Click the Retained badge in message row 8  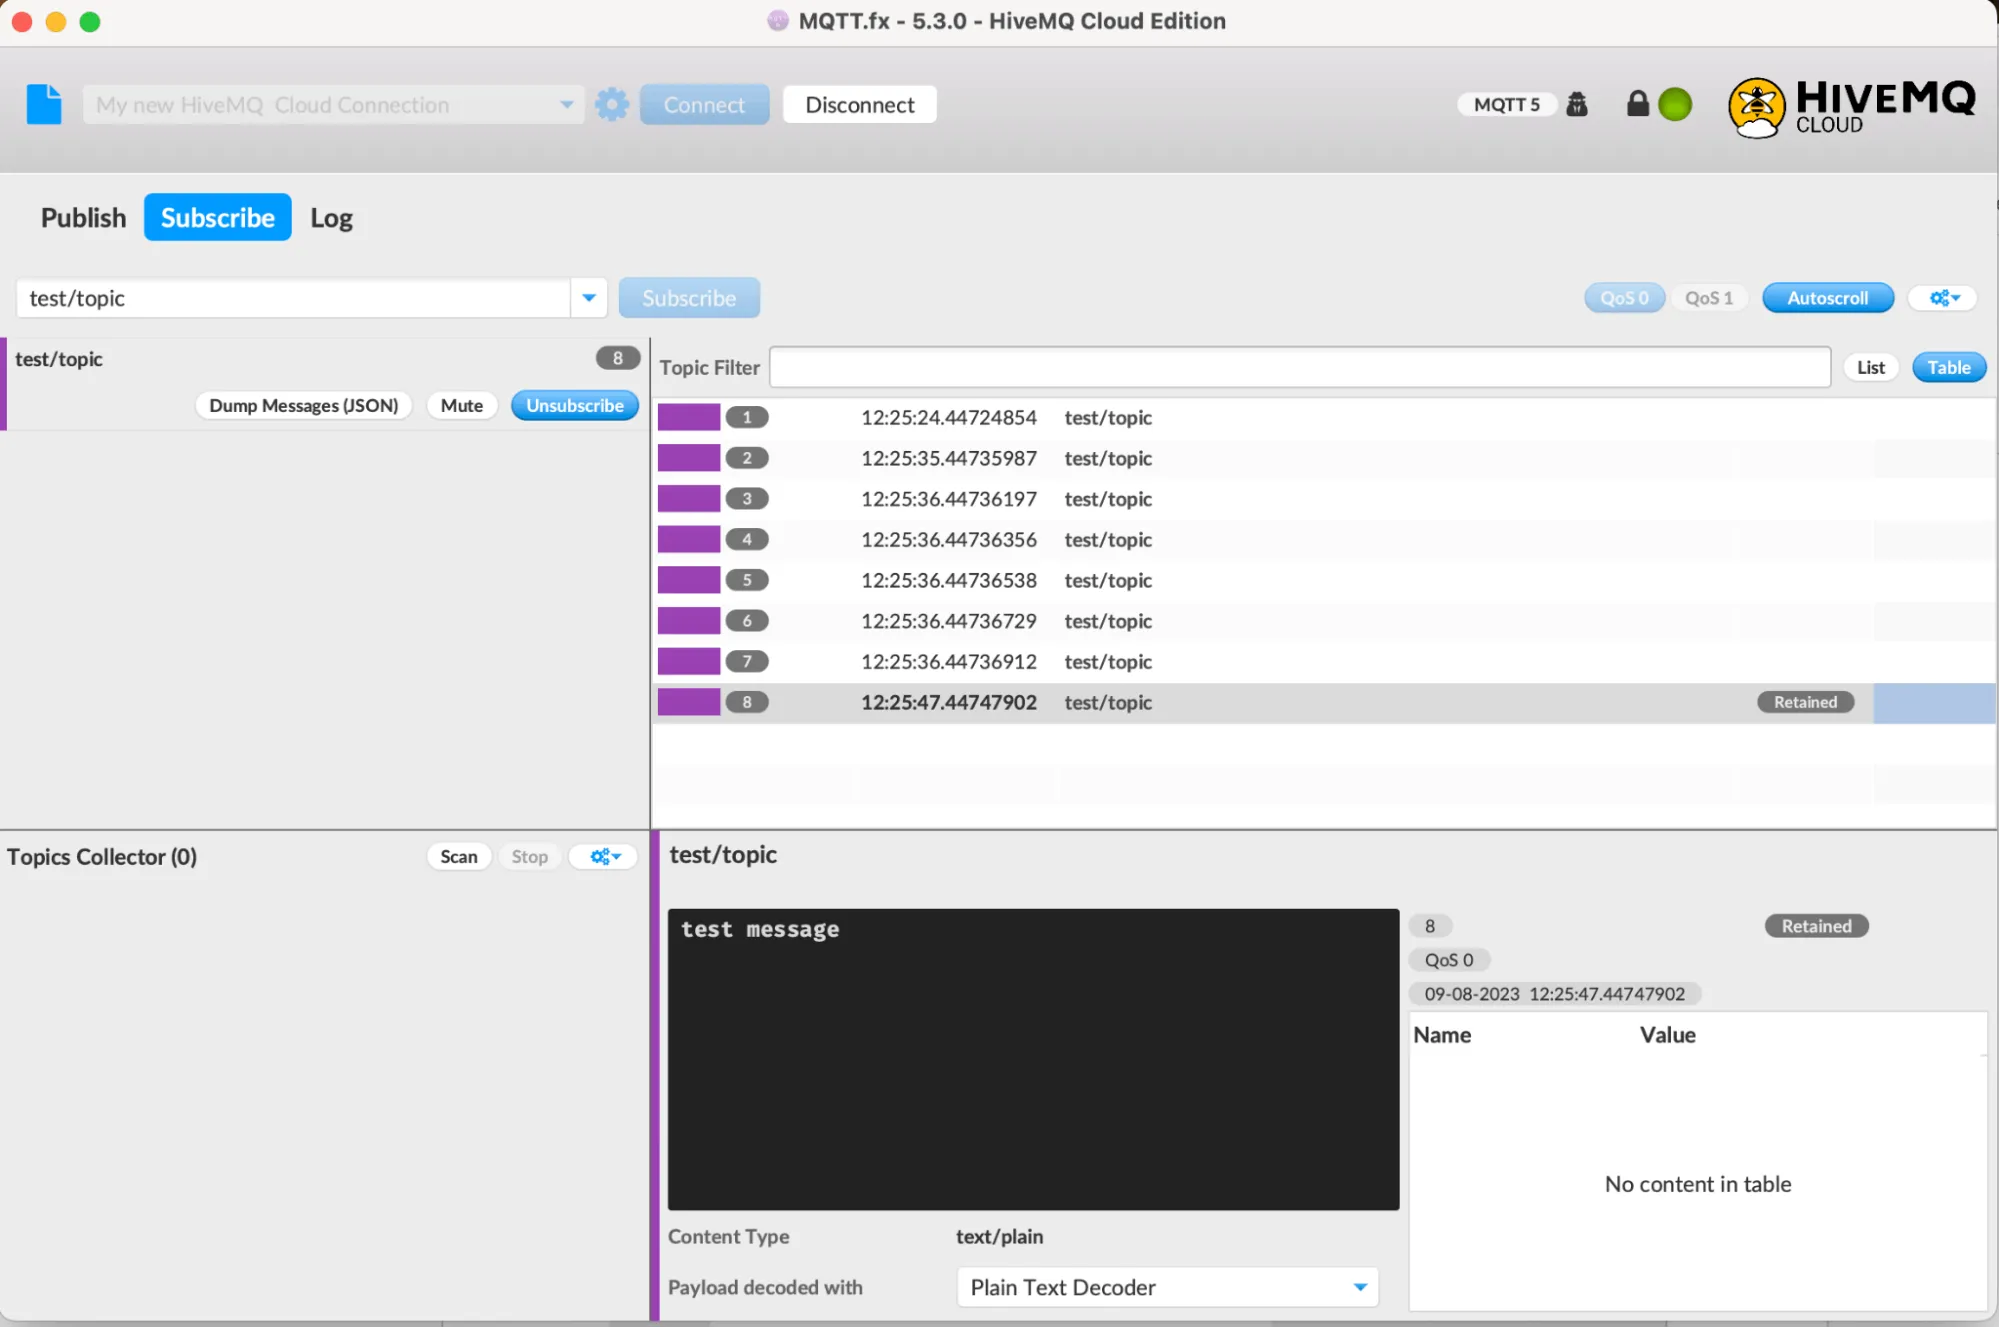pos(1805,702)
